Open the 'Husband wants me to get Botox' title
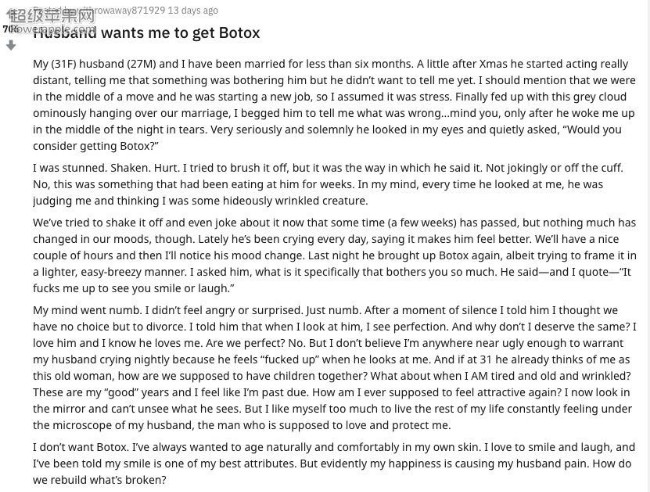This screenshot has height=492, width=650. point(146,33)
